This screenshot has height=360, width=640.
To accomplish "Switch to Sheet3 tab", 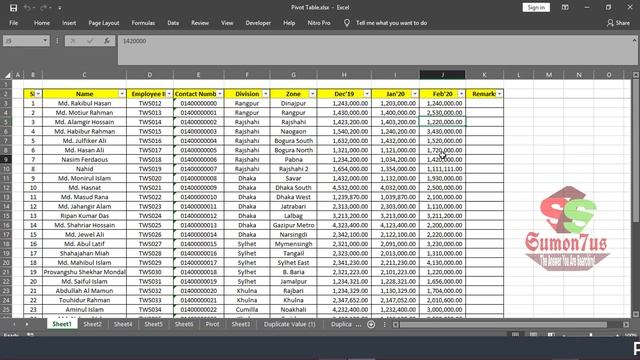I will [241, 324].
